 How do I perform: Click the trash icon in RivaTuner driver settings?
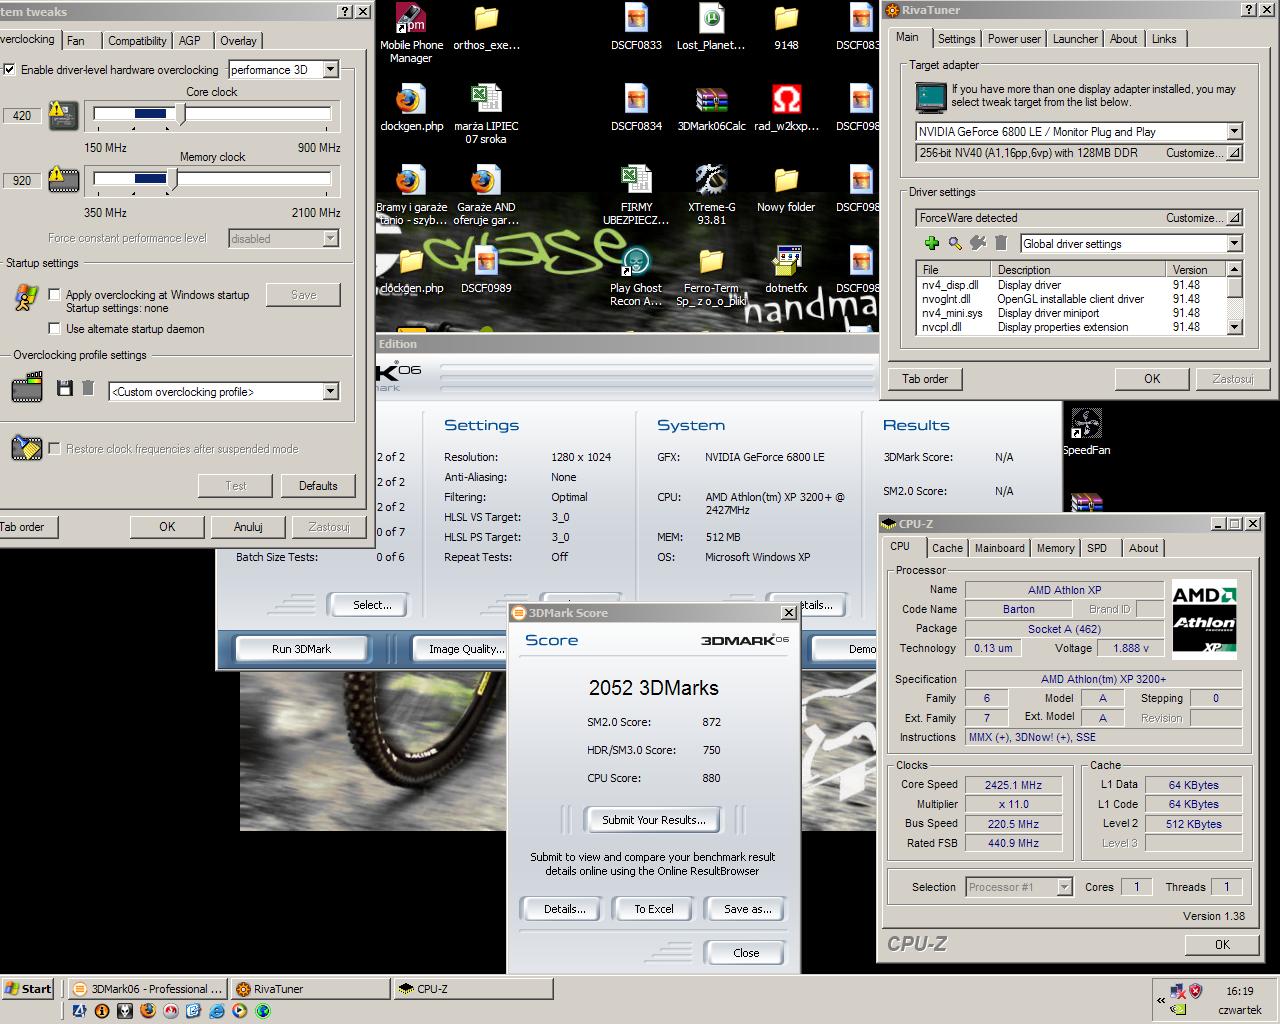tap(1001, 243)
